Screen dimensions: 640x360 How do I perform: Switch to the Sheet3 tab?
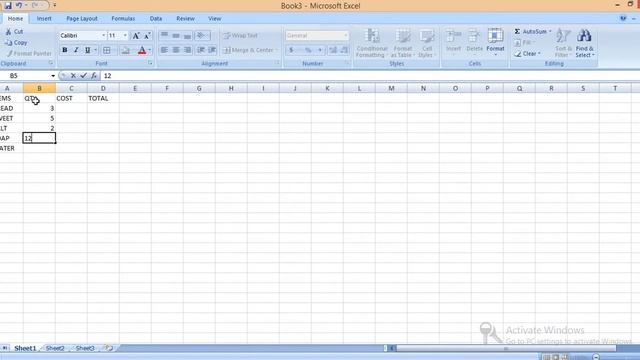(85, 348)
